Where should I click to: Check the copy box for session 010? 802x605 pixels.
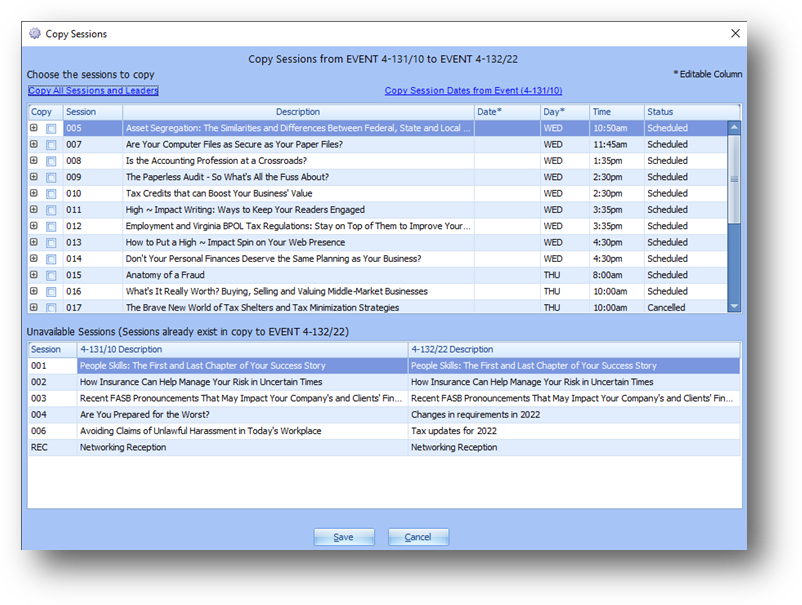coord(51,194)
